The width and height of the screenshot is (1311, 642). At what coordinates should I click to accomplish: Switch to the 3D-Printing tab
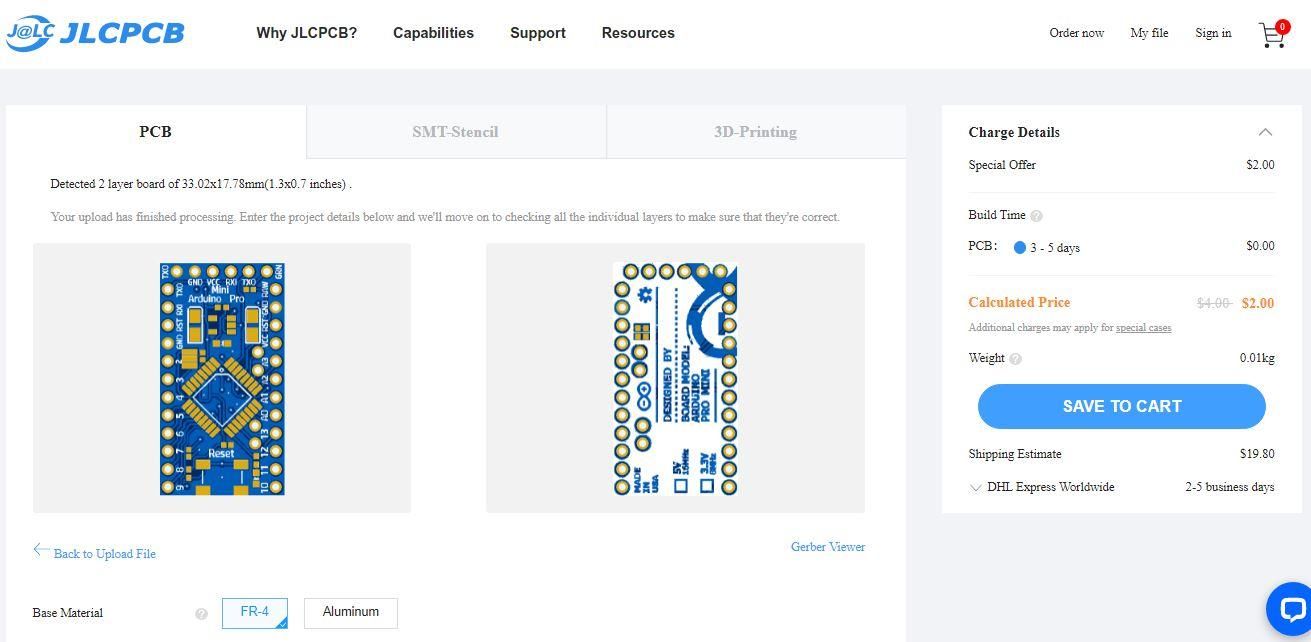755,132
